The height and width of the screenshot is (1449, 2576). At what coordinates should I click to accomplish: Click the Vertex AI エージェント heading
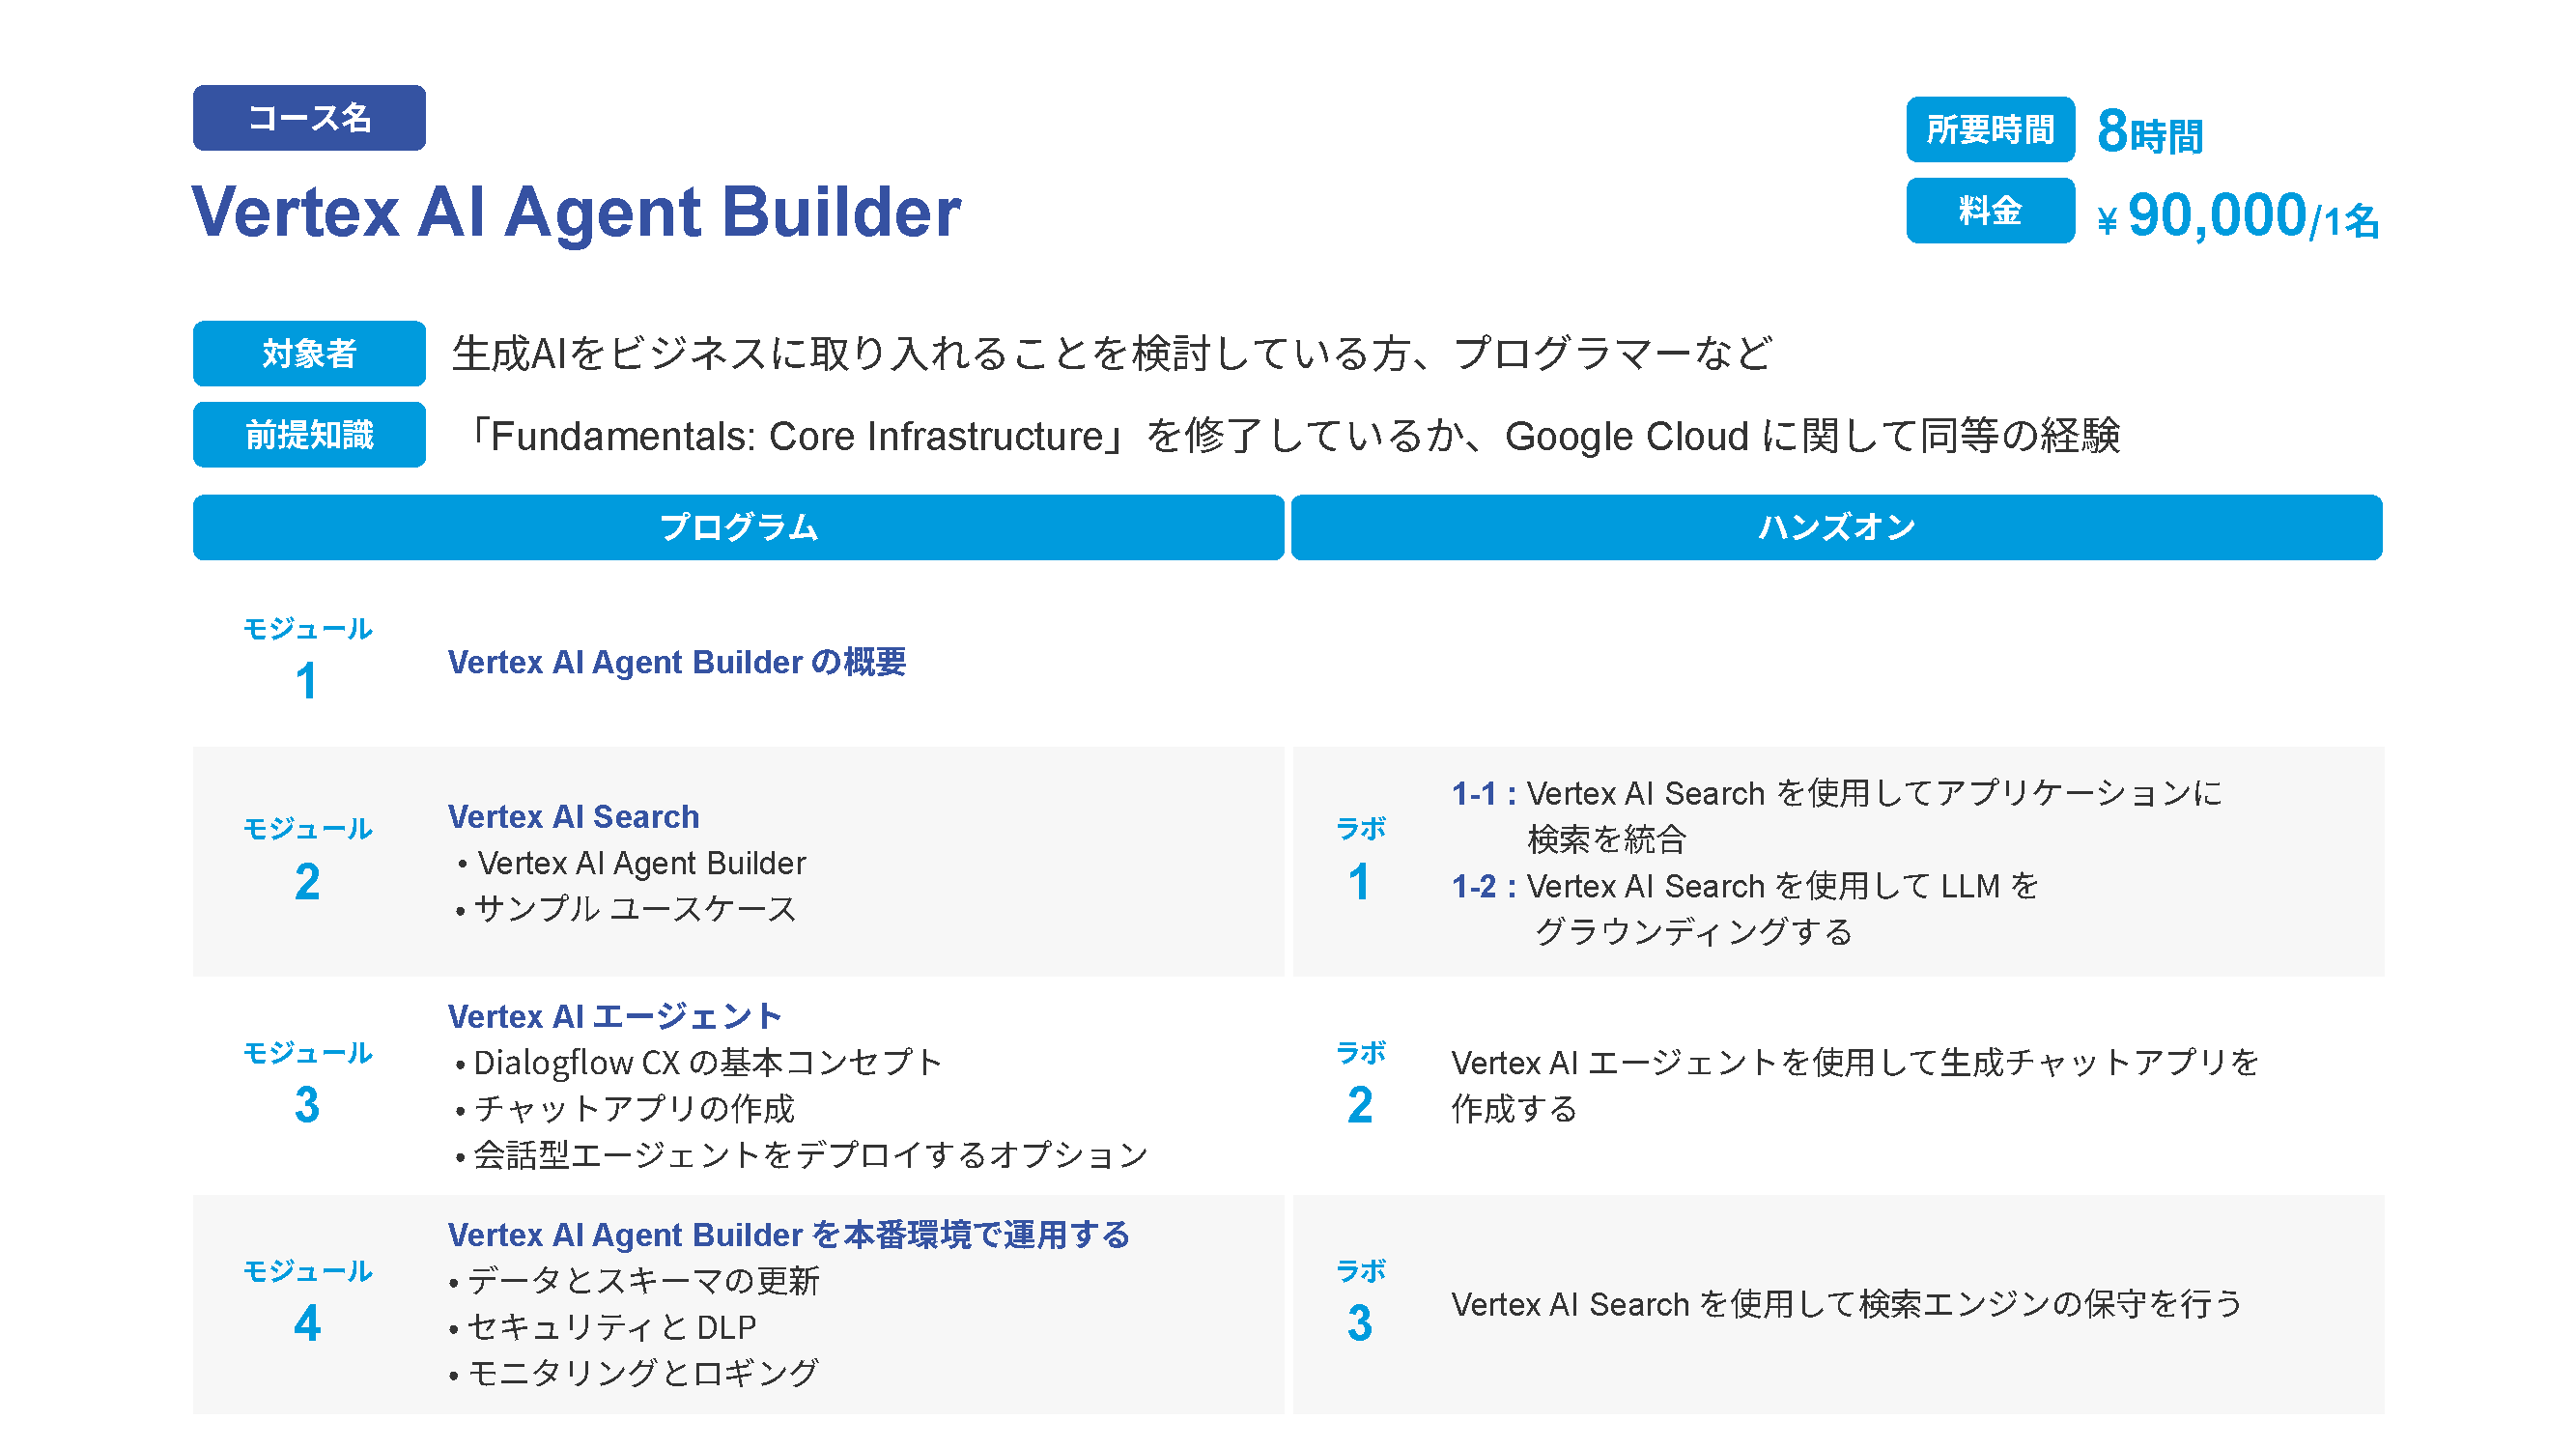click(x=614, y=1016)
